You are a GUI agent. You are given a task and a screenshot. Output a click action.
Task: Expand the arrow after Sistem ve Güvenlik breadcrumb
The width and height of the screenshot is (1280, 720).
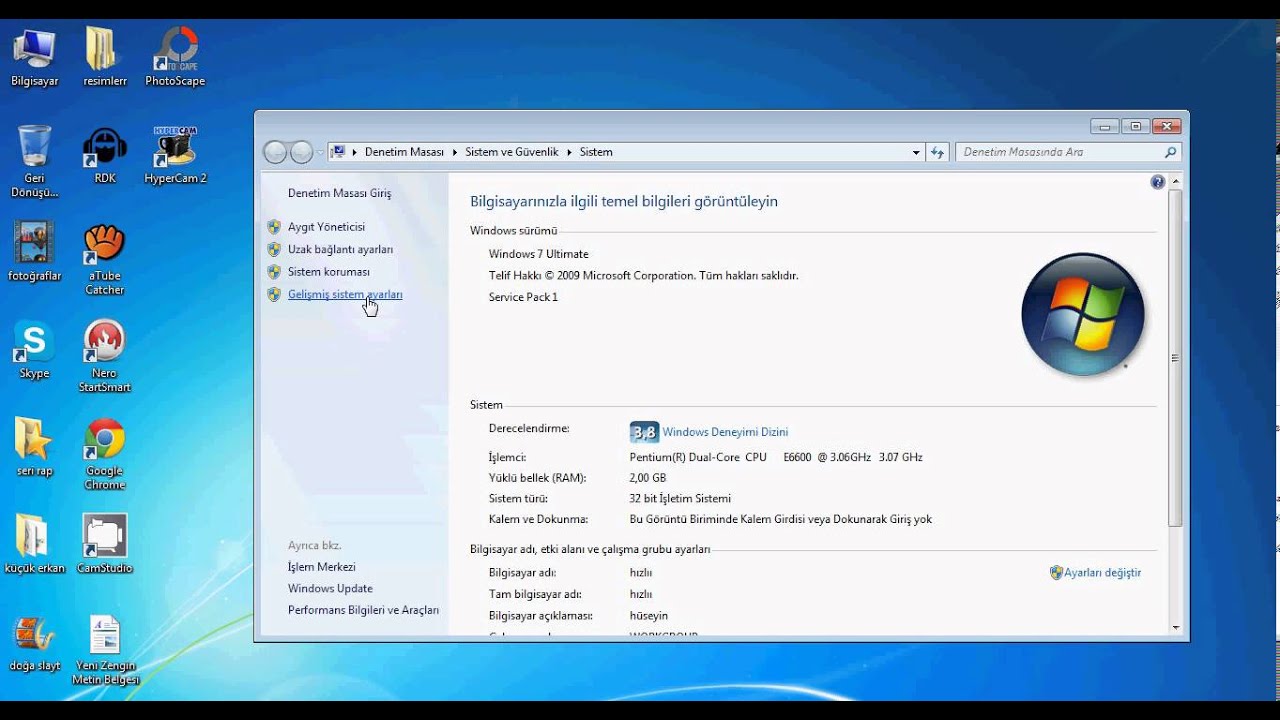click(x=569, y=152)
